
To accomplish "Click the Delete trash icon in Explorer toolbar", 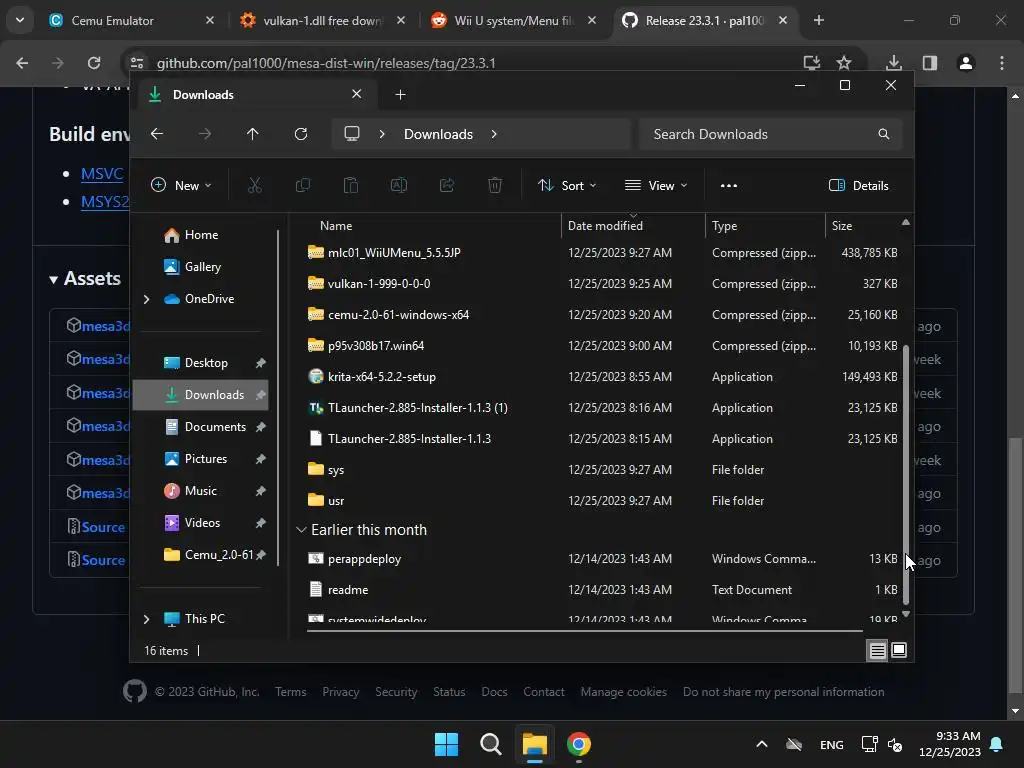I will point(495,185).
